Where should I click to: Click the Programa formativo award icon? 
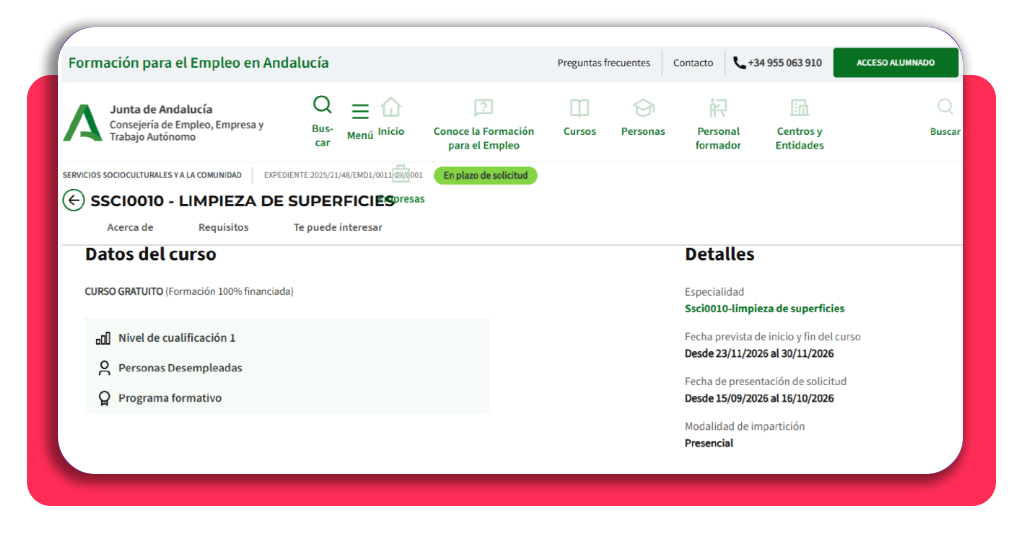point(104,398)
